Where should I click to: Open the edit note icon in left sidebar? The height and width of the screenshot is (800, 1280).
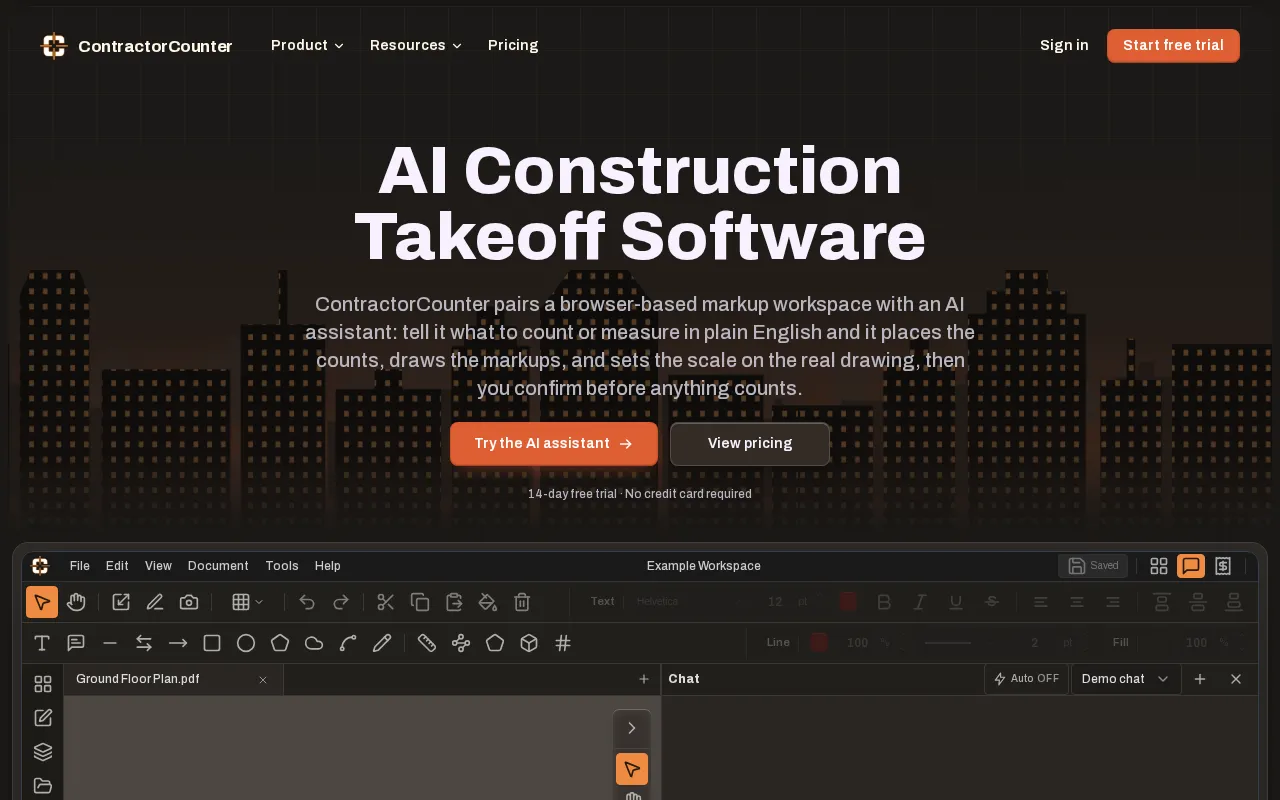pos(43,718)
